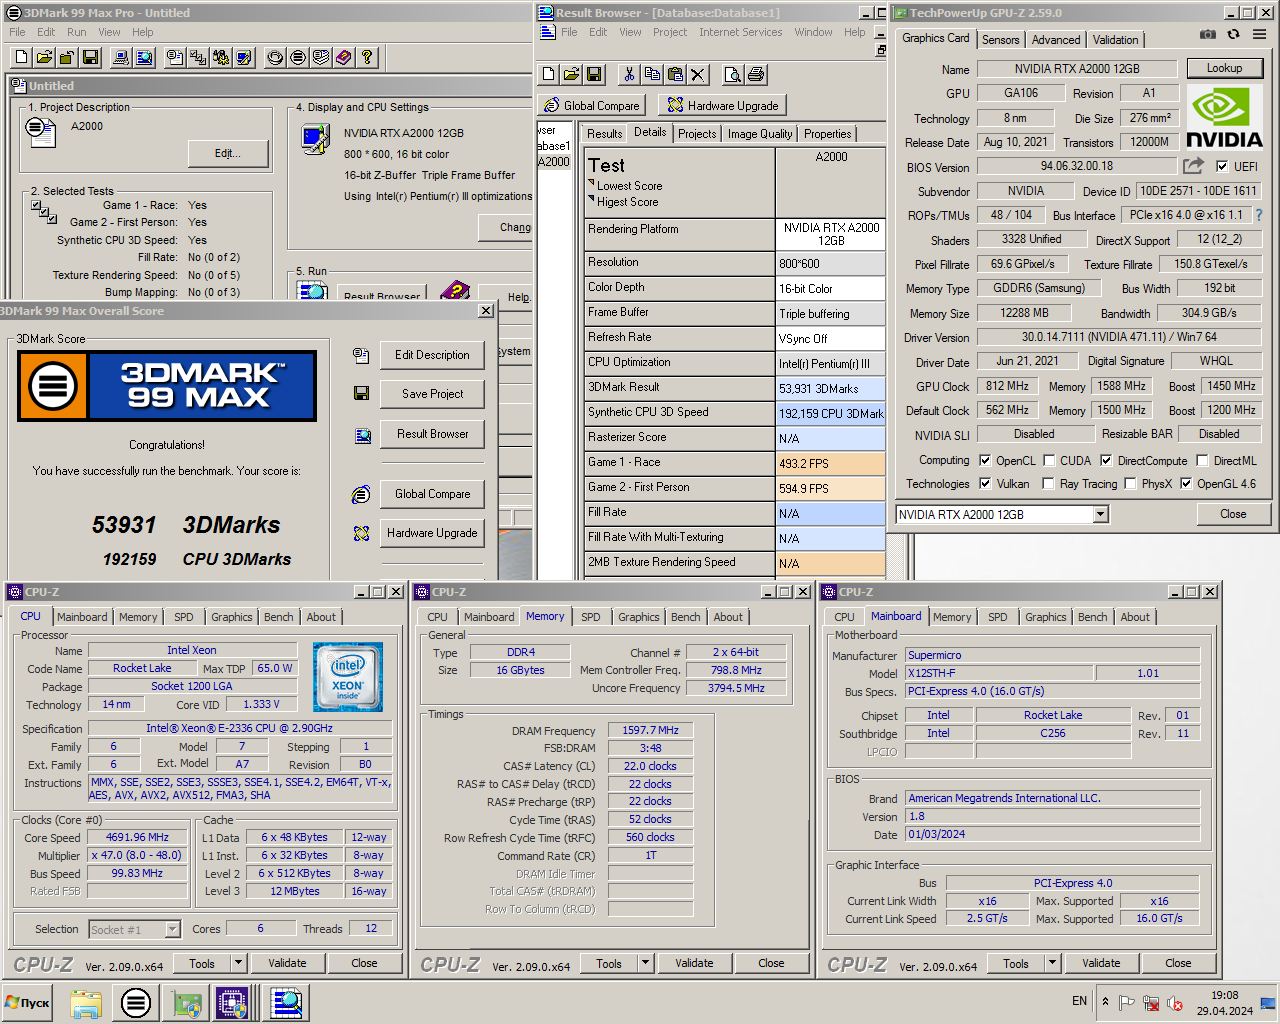Image resolution: width=1280 pixels, height=1024 pixels.
Task: Open the GPU selection dropdown in GPU-Z
Action: pos(1100,514)
